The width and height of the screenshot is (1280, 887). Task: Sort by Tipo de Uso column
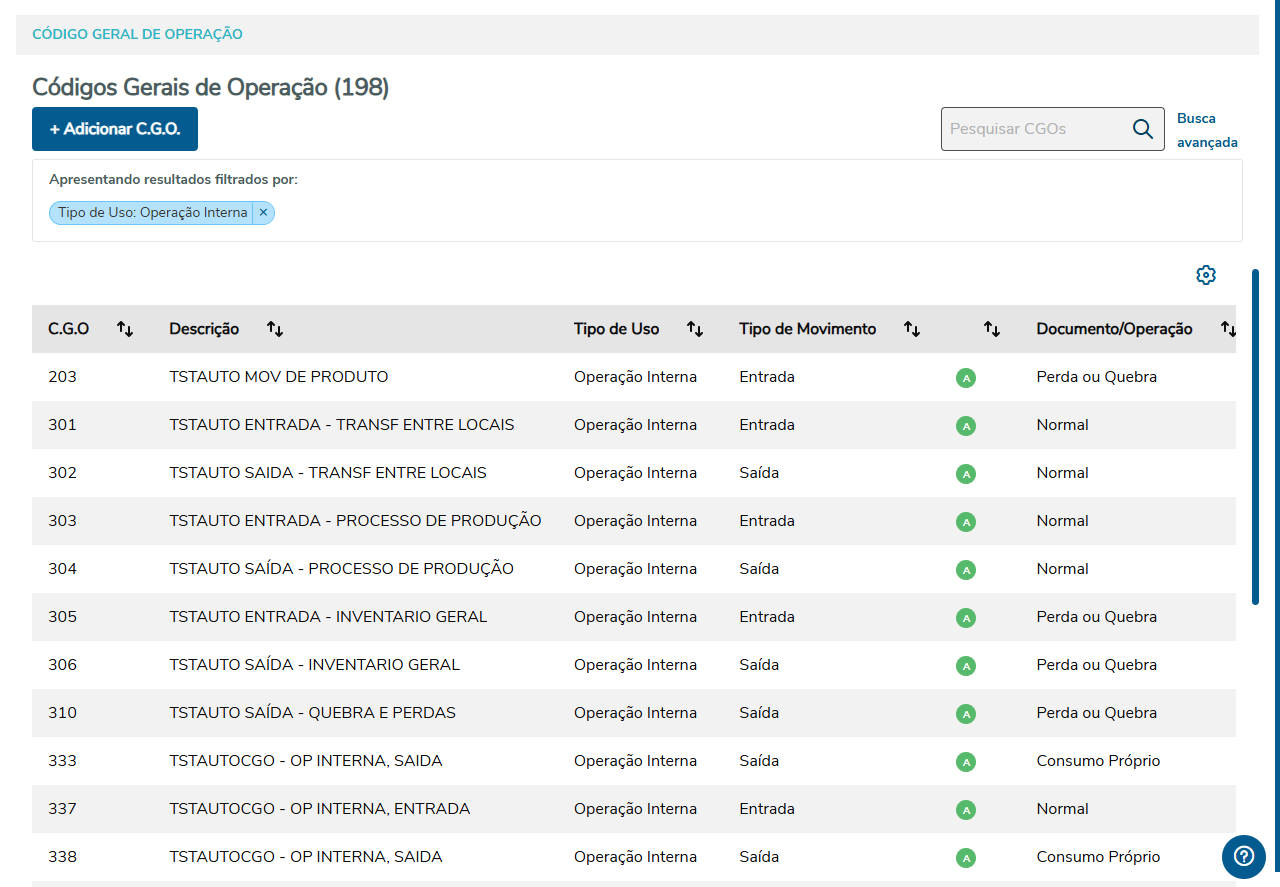click(x=695, y=329)
